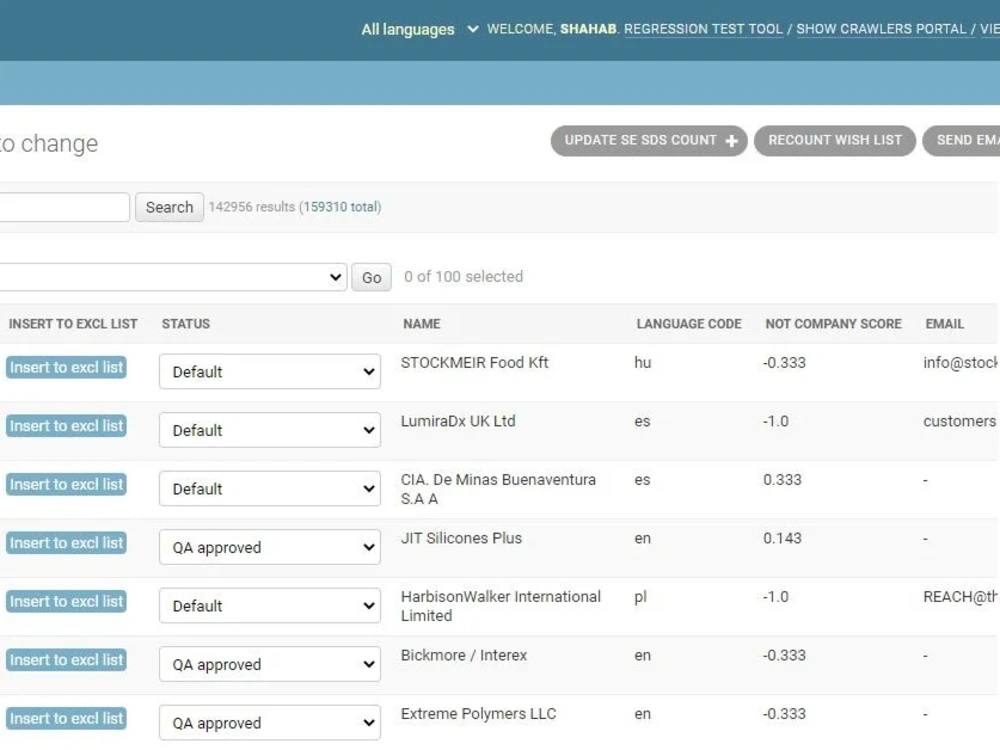Click the Recount Wish List button
Image resolution: width=1000 pixels, height=750 pixels.
tap(834, 140)
